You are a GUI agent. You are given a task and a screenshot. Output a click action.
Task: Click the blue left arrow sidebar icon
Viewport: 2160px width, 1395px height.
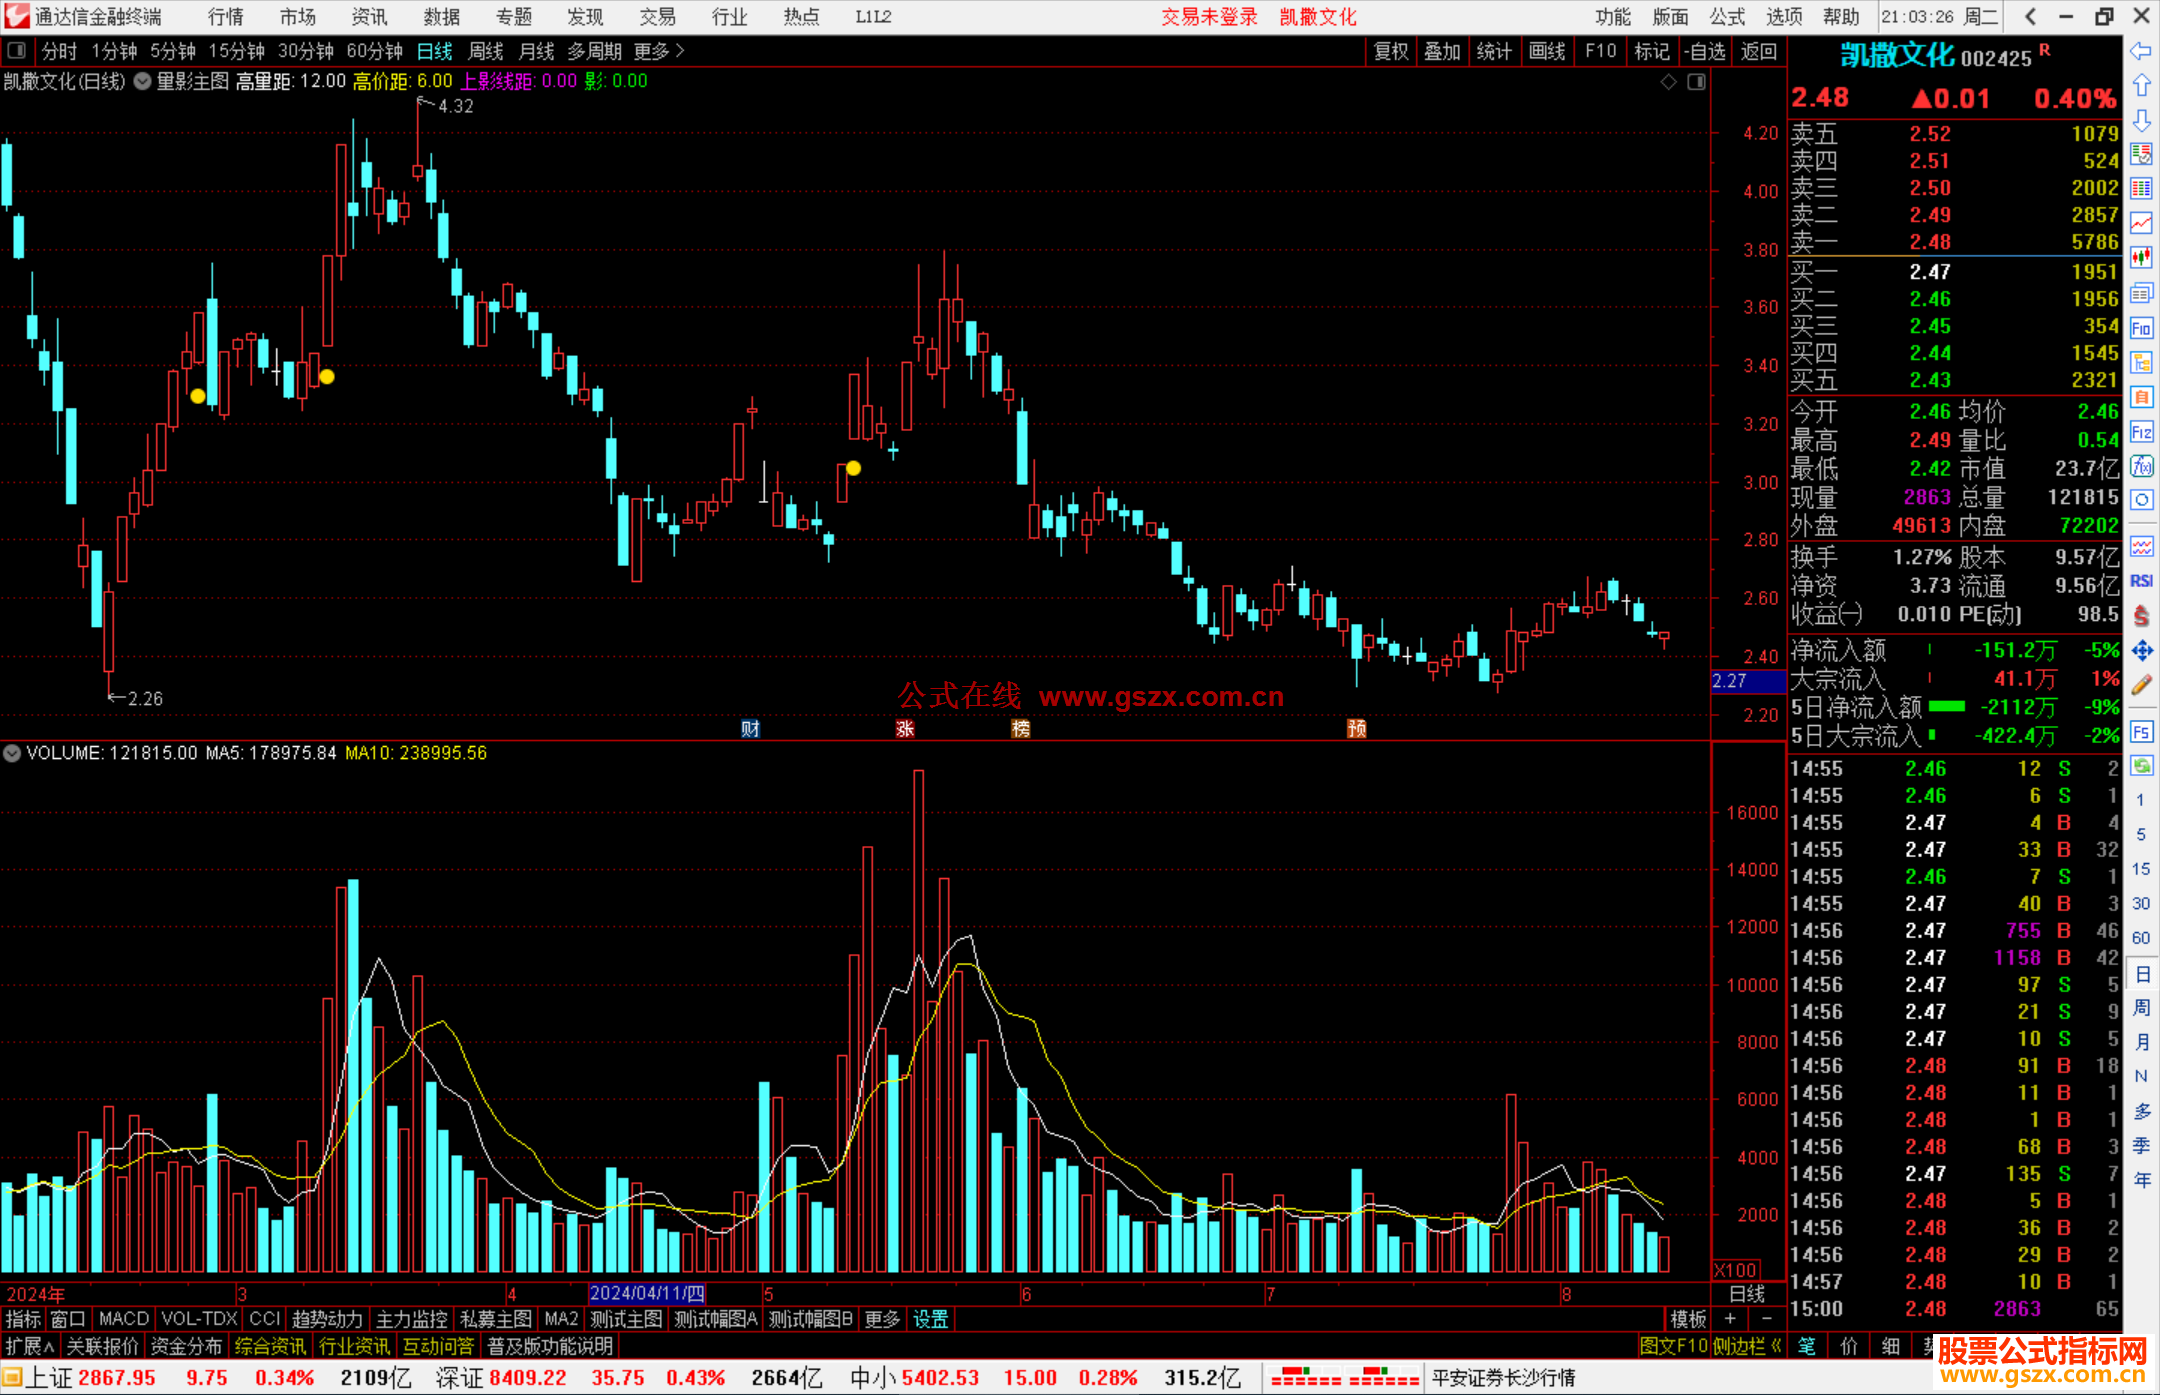2141,51
